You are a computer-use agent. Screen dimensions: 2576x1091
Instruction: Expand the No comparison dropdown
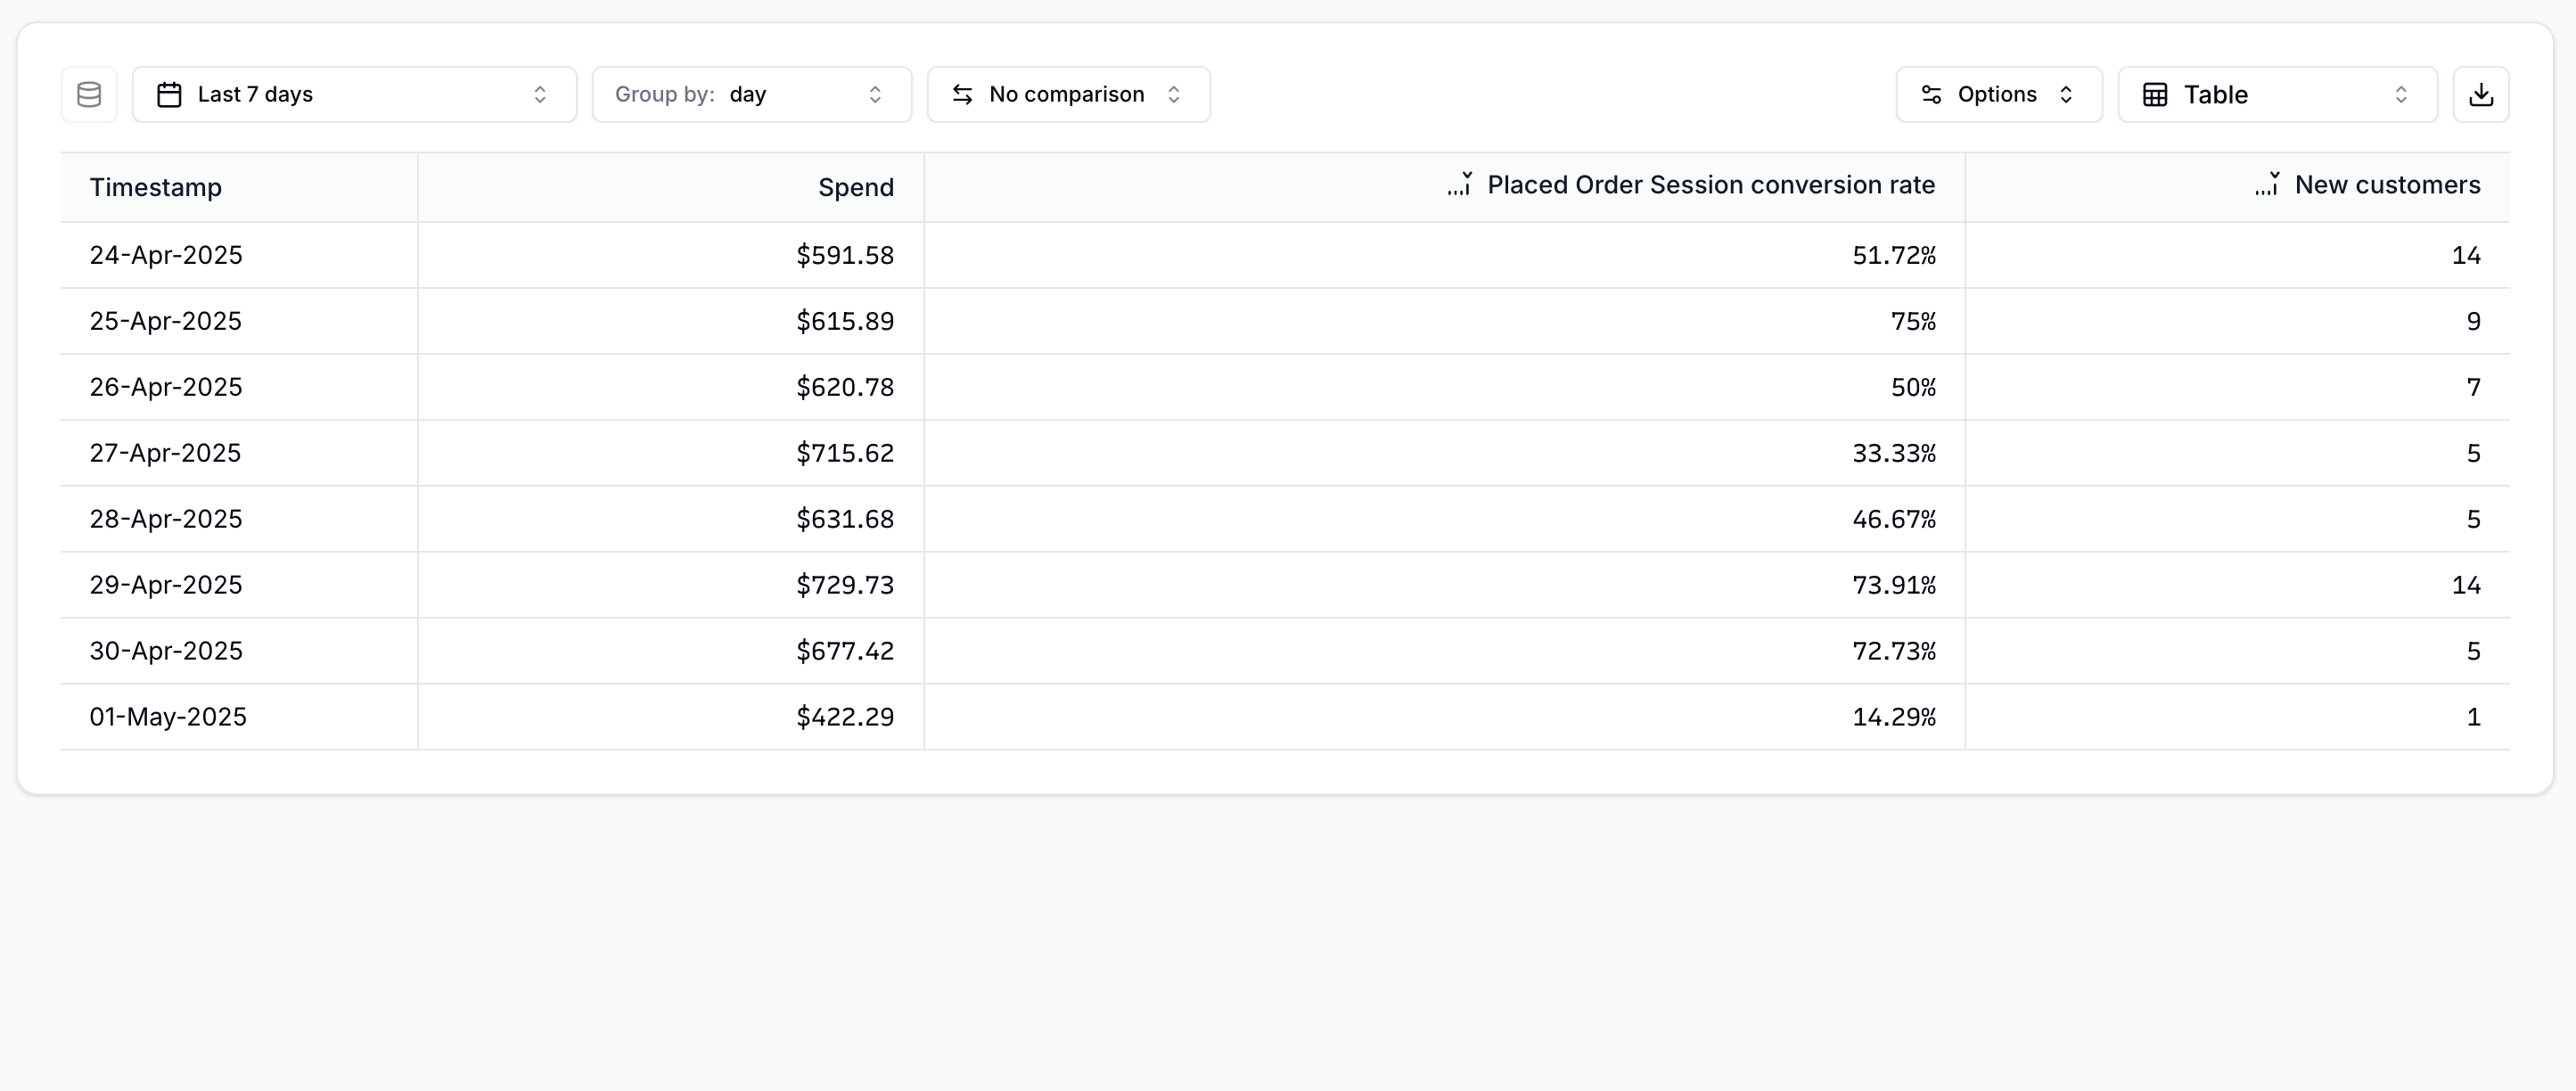point(1068,95)
